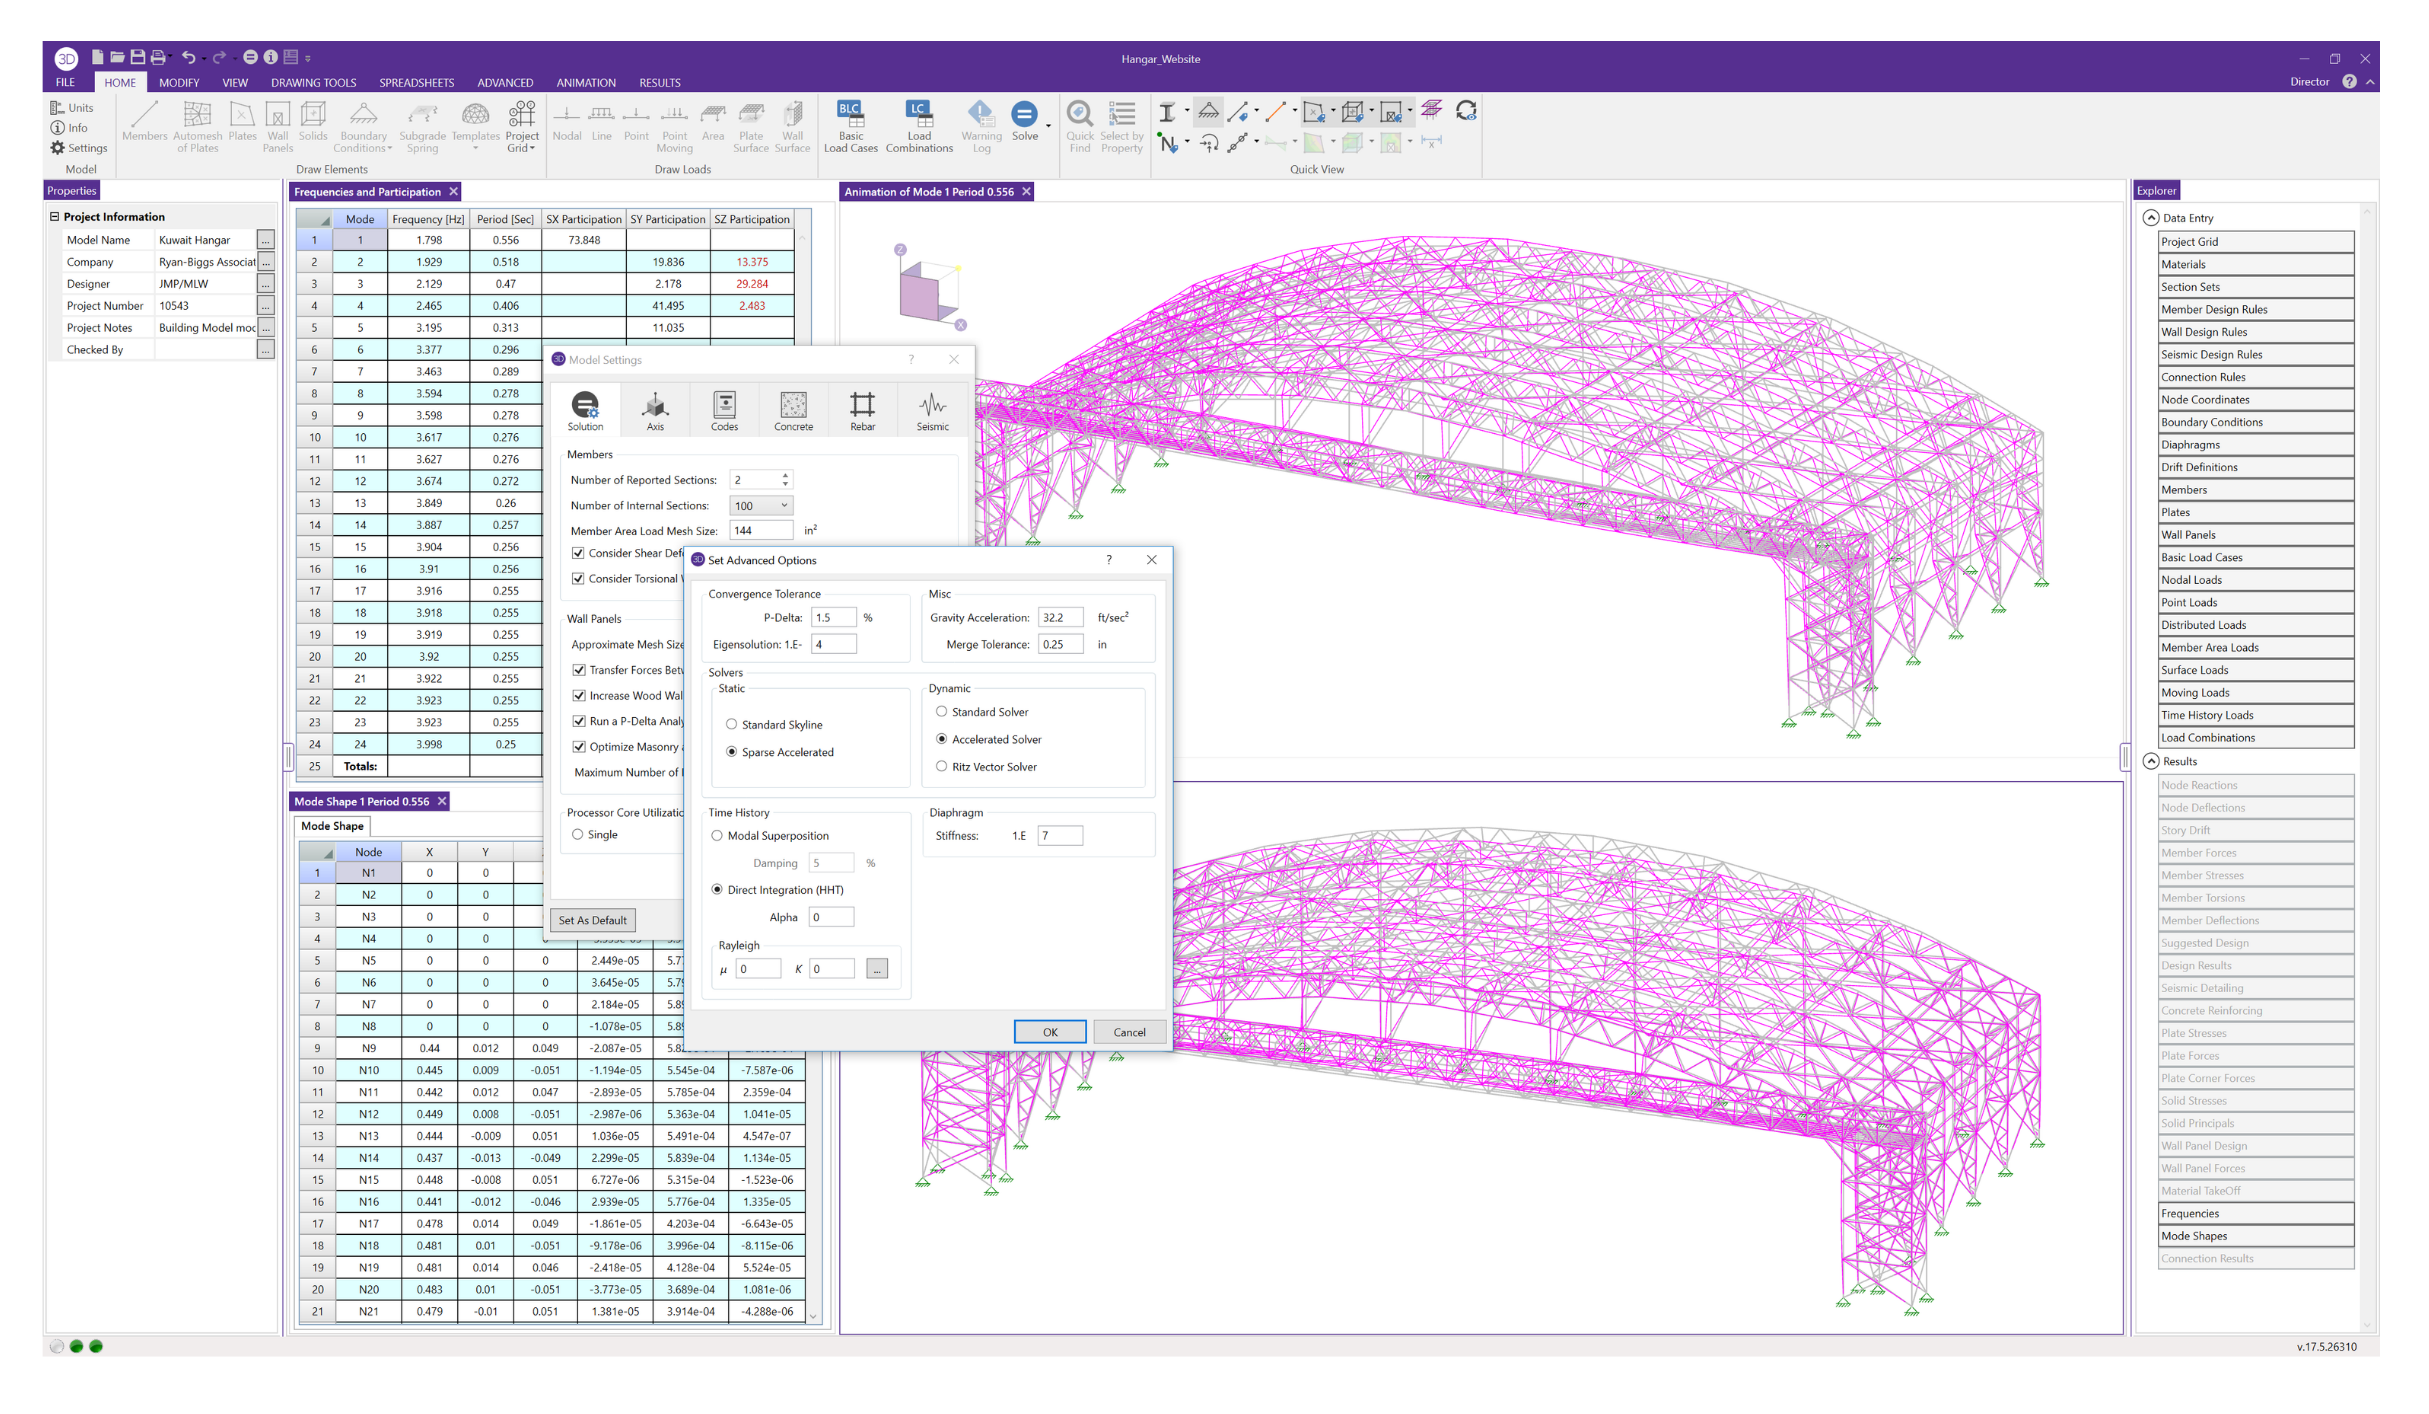The height and width of the screenshot is (1414, 2429).
Task: Click the Gravity Acceleration input field
Action: pos(1059,618)
